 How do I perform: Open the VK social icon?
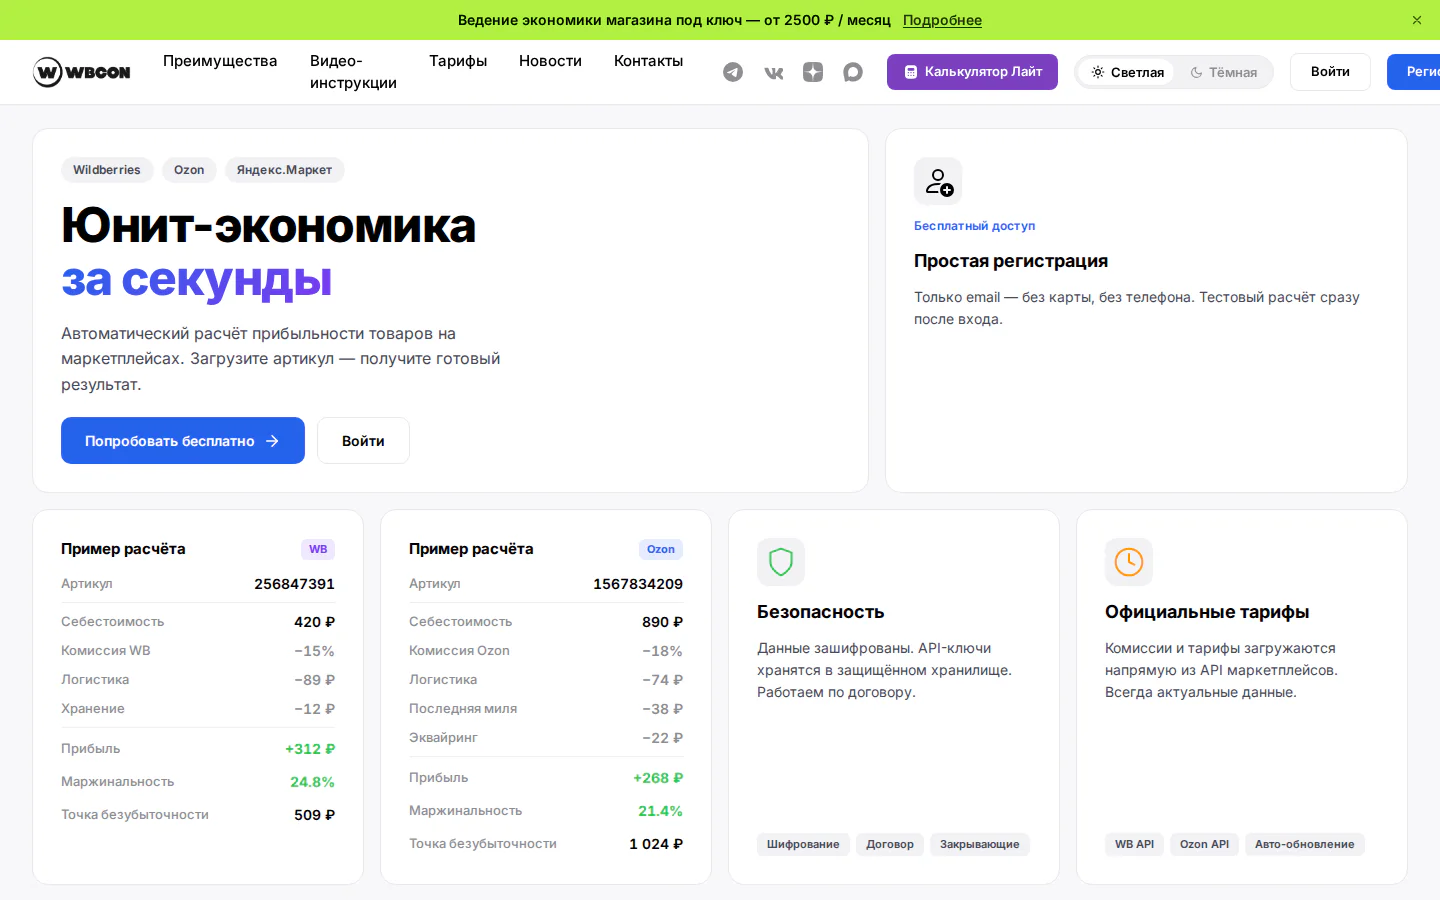tap(773, 72)
